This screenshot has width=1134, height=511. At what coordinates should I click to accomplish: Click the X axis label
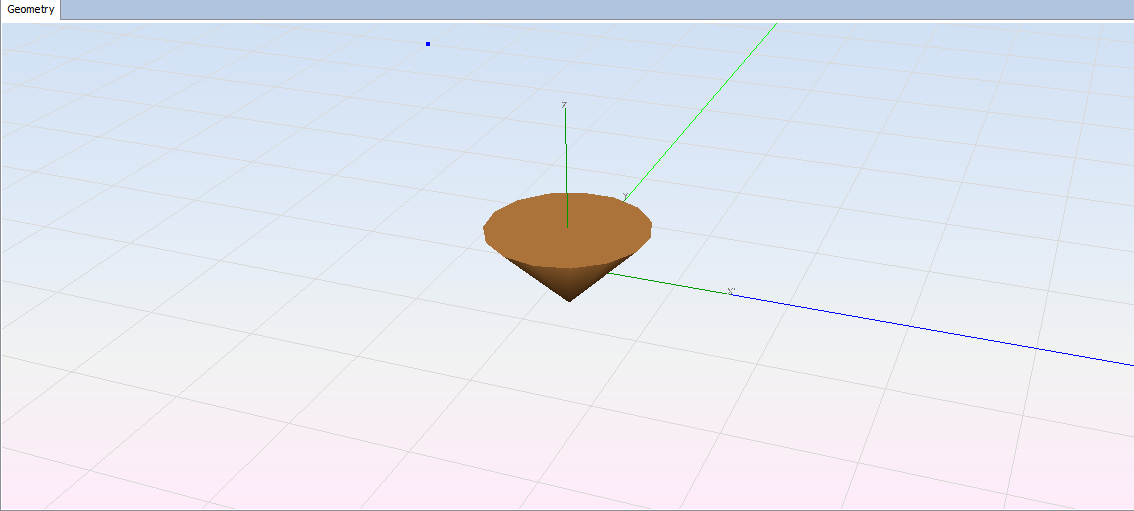coord(732,292)
